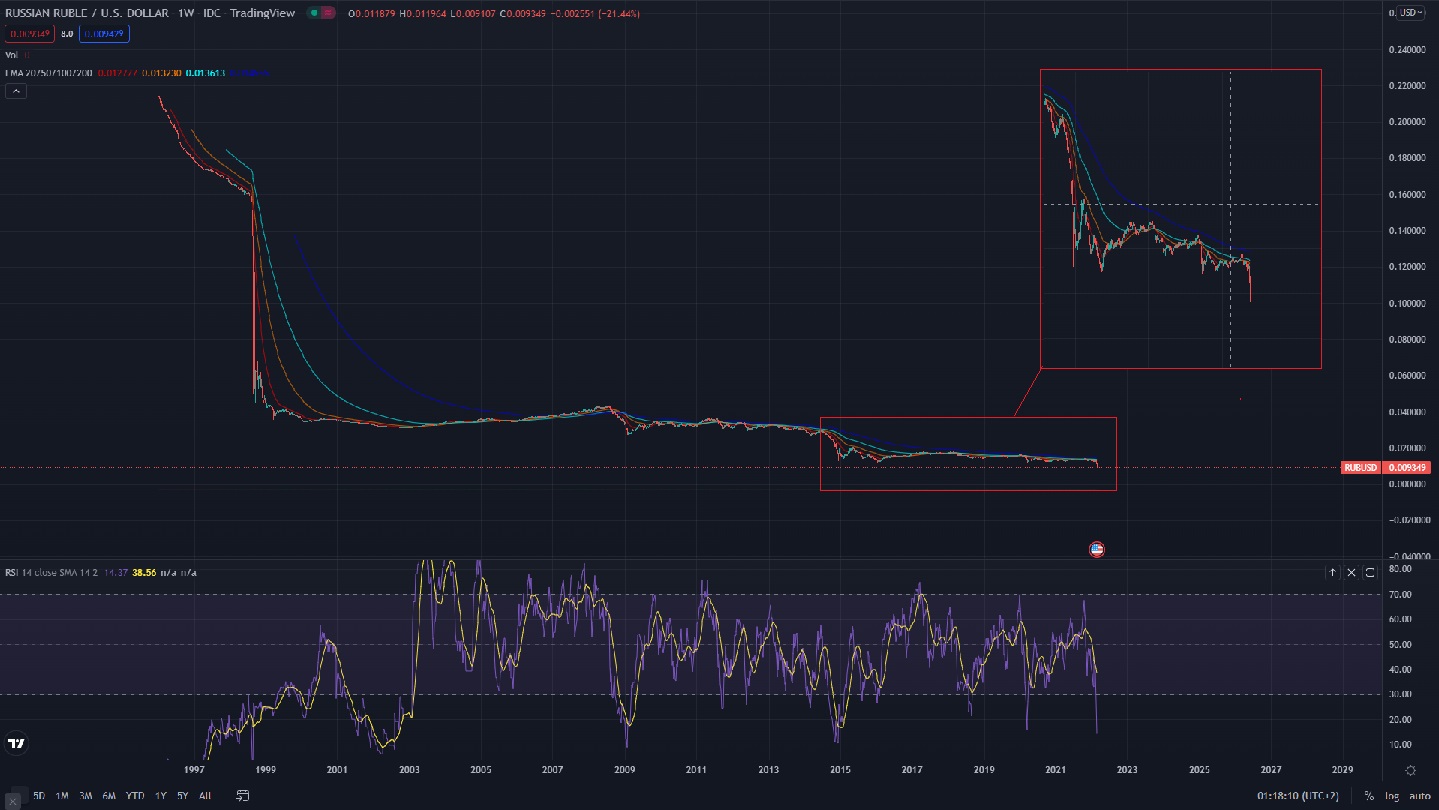Click the US flag economic event marker

[1097, 549]
